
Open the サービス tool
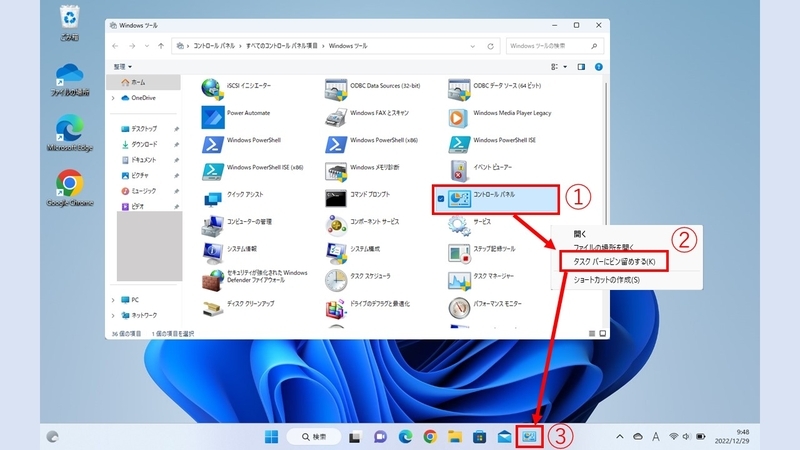click(469, 224)
